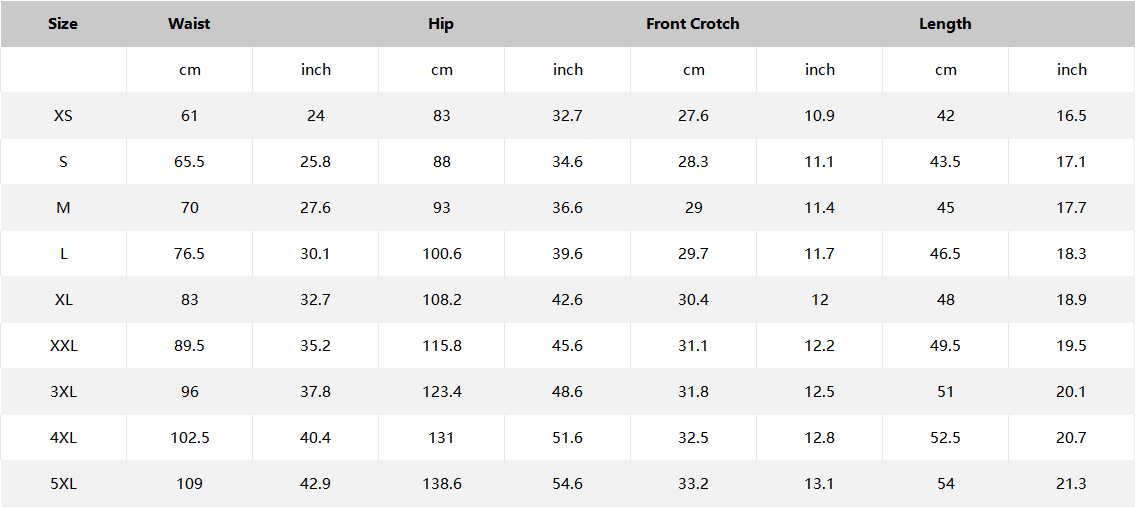Click waist value 65.5 cm for S
The height and width of the screenshot is (508, 1135).
coord(189,162)
